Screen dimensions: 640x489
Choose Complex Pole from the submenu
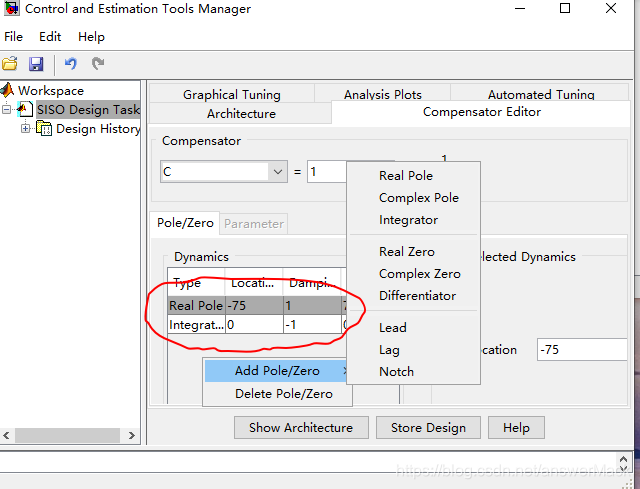[413, 198]
